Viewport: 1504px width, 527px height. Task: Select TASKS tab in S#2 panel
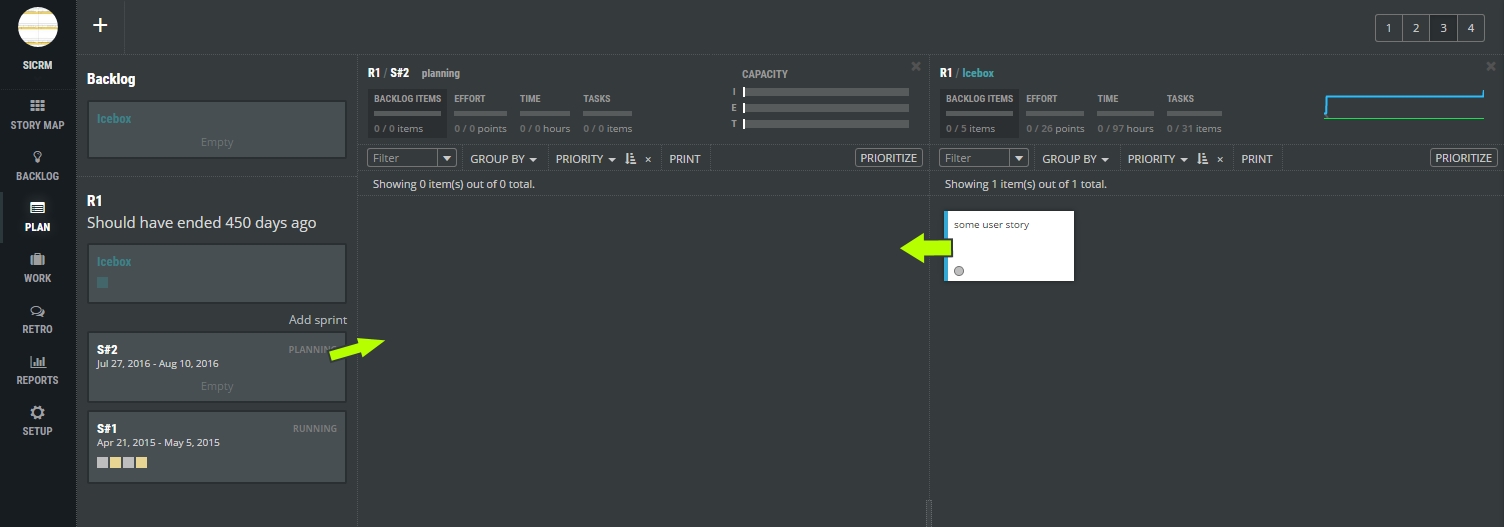coord(608,113)
